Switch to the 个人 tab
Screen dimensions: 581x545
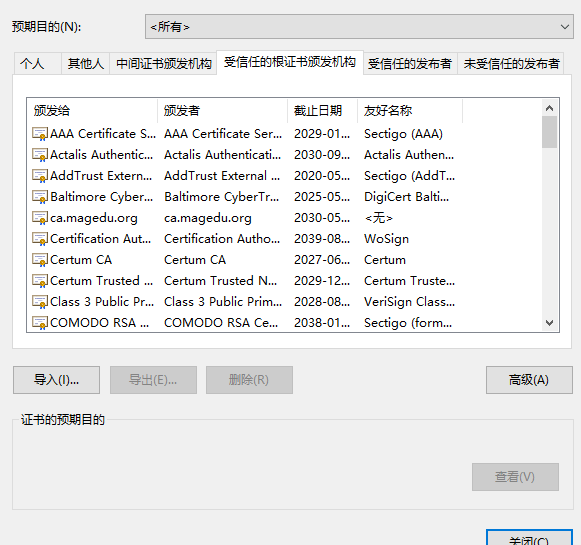[38, 64]
